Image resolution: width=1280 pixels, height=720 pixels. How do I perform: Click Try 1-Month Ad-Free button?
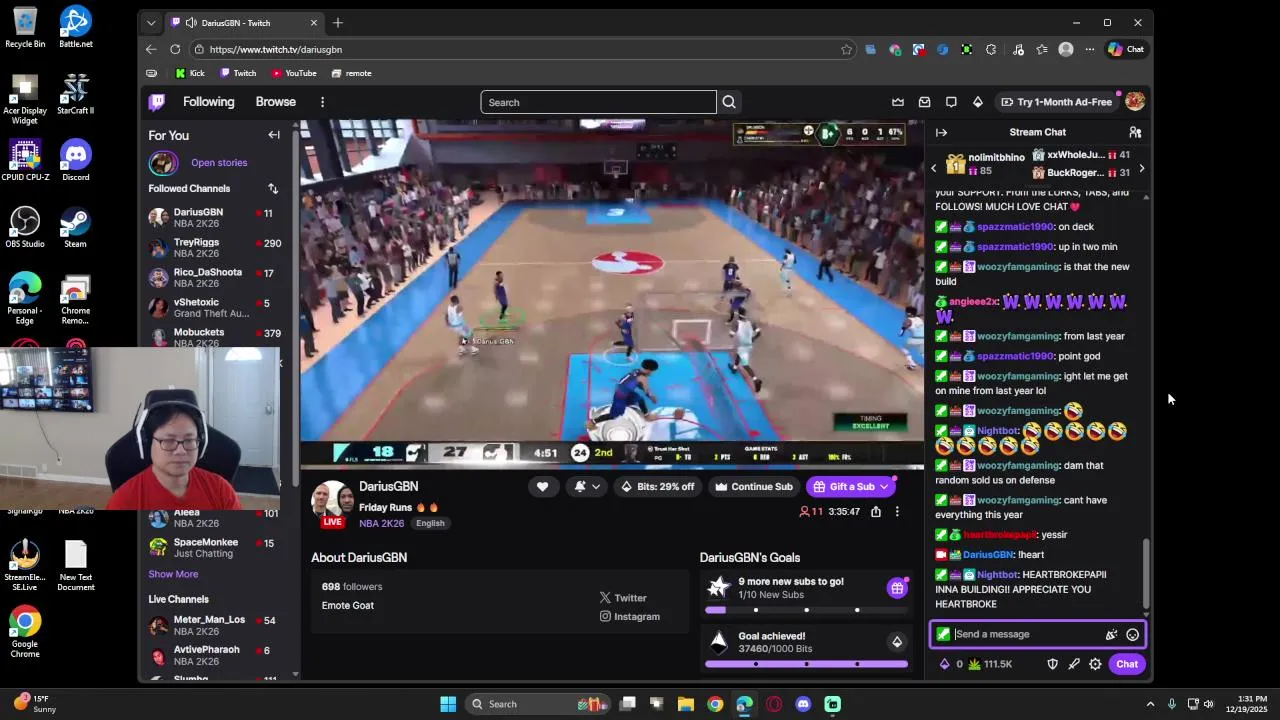coord(1056,102)
